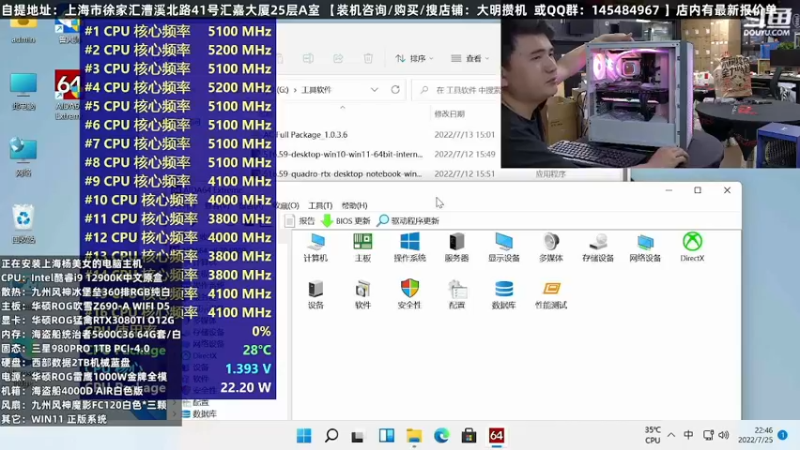Open the clock showing 22:46
The height and width of the screenshot is (450, 800).
(756, 435)
